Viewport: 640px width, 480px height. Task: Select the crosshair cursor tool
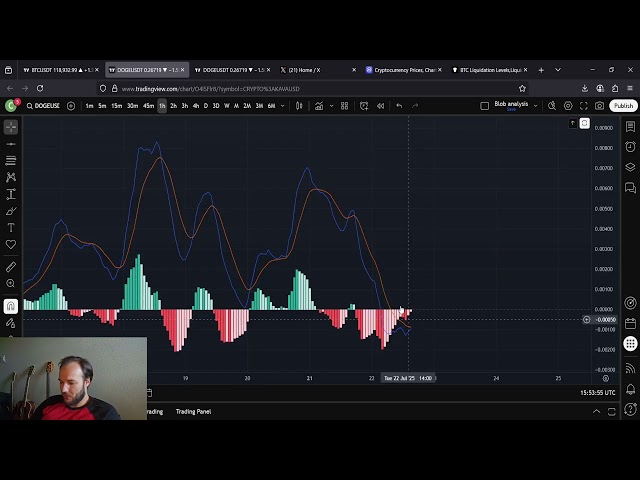(11, 127)
